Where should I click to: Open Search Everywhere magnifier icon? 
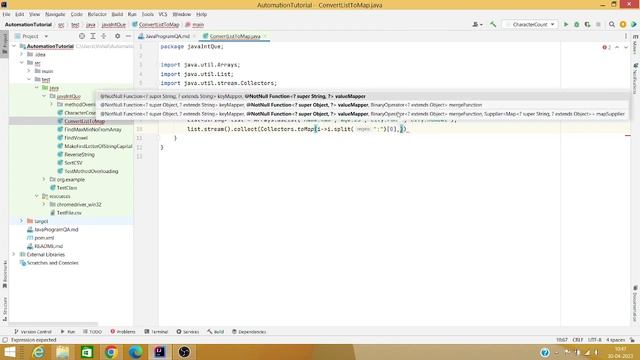coord(612,24)
